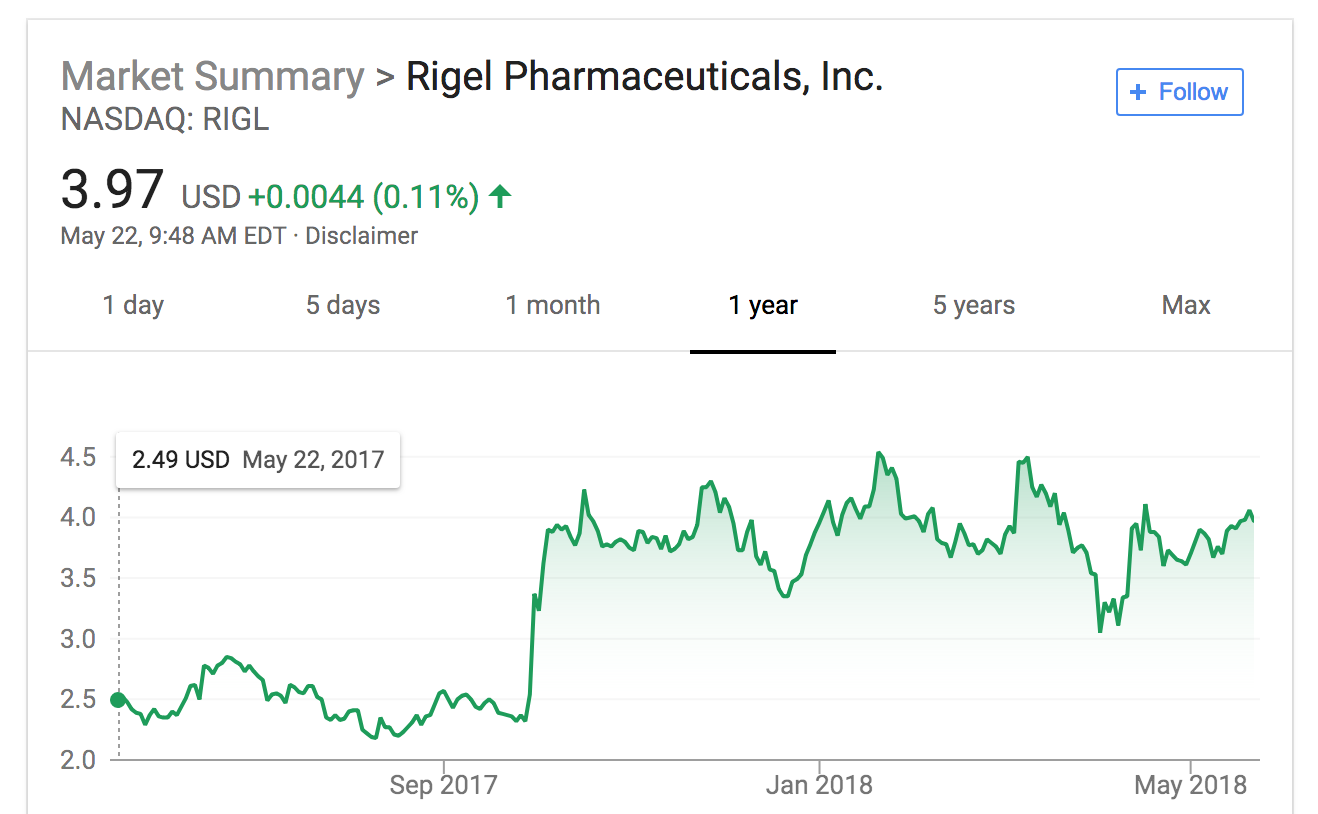Screen dimensions: 1318x814
Task: Click the green up arrow beside percentage change
Action: pyautogui.click(x=500, y=197)
